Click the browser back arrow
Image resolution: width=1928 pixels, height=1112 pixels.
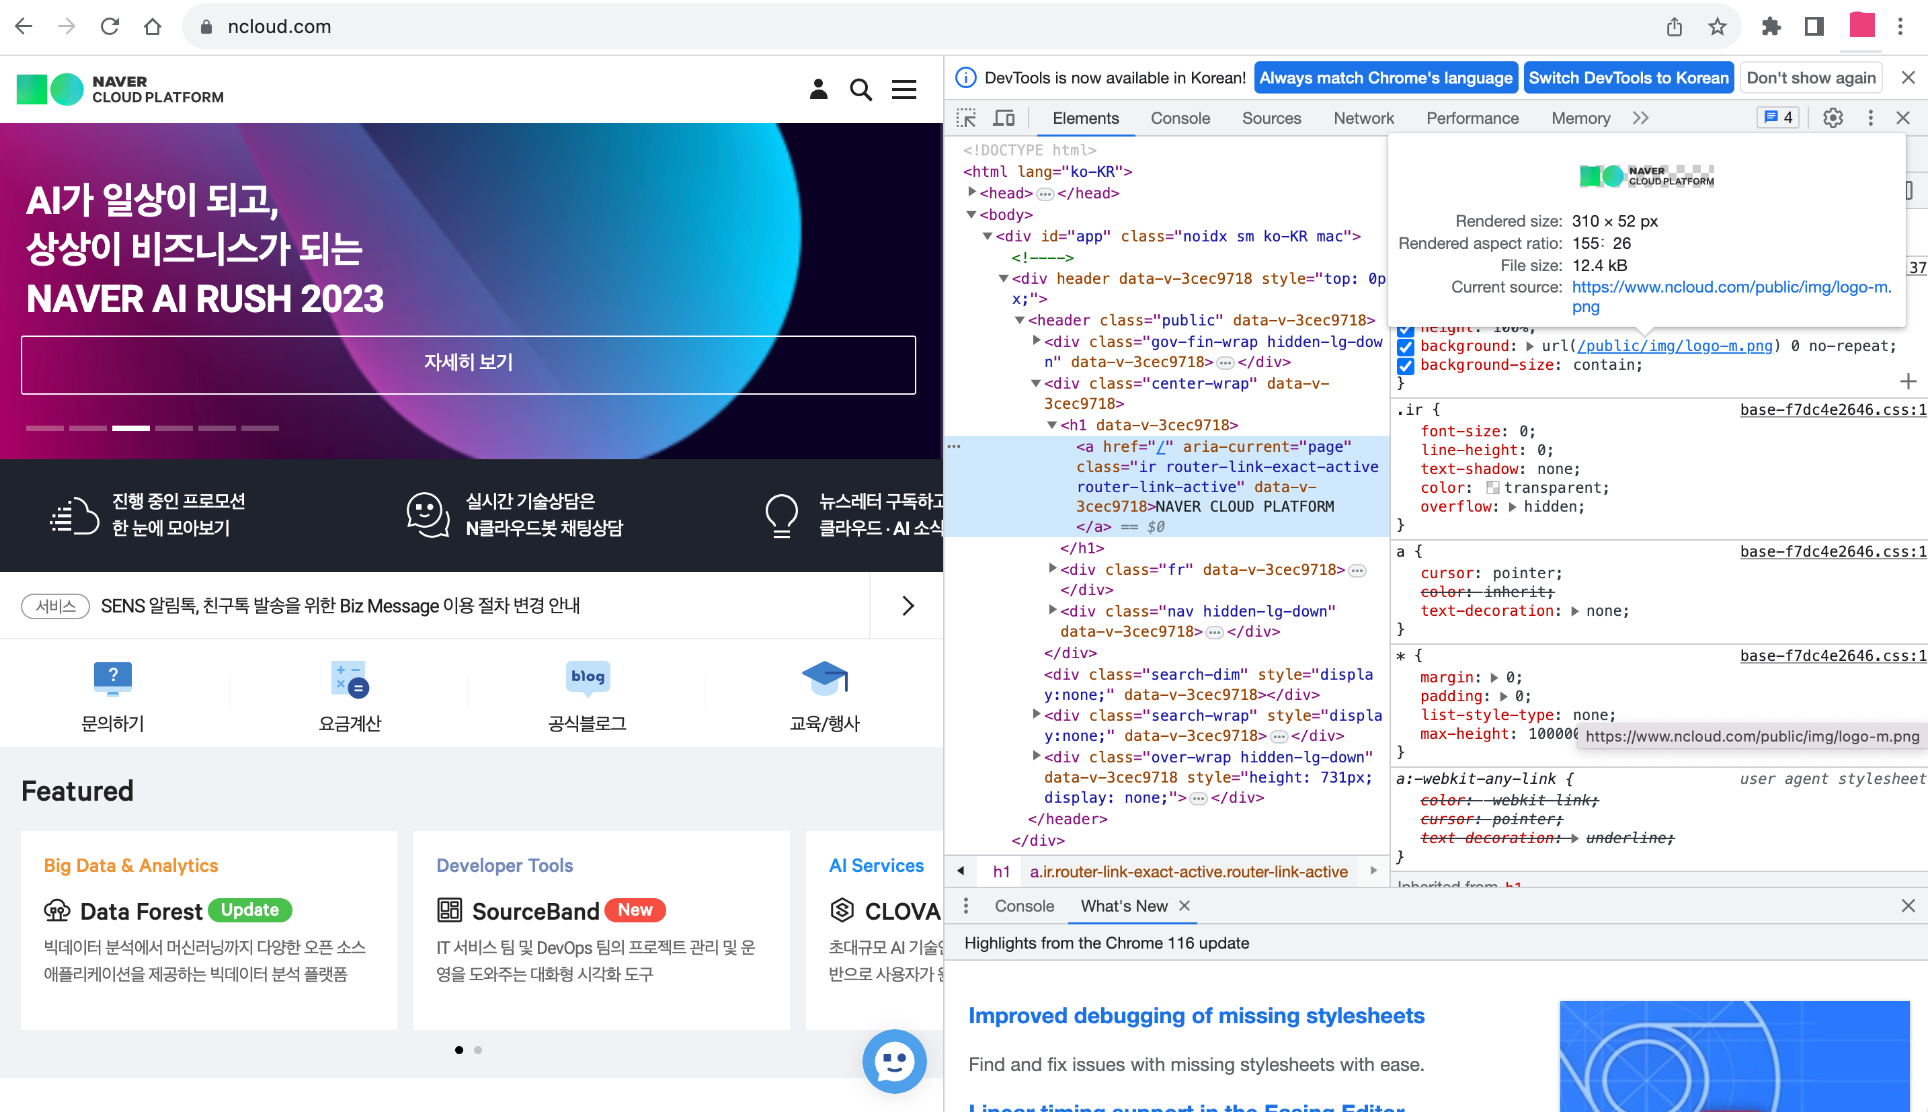[24, 27]
